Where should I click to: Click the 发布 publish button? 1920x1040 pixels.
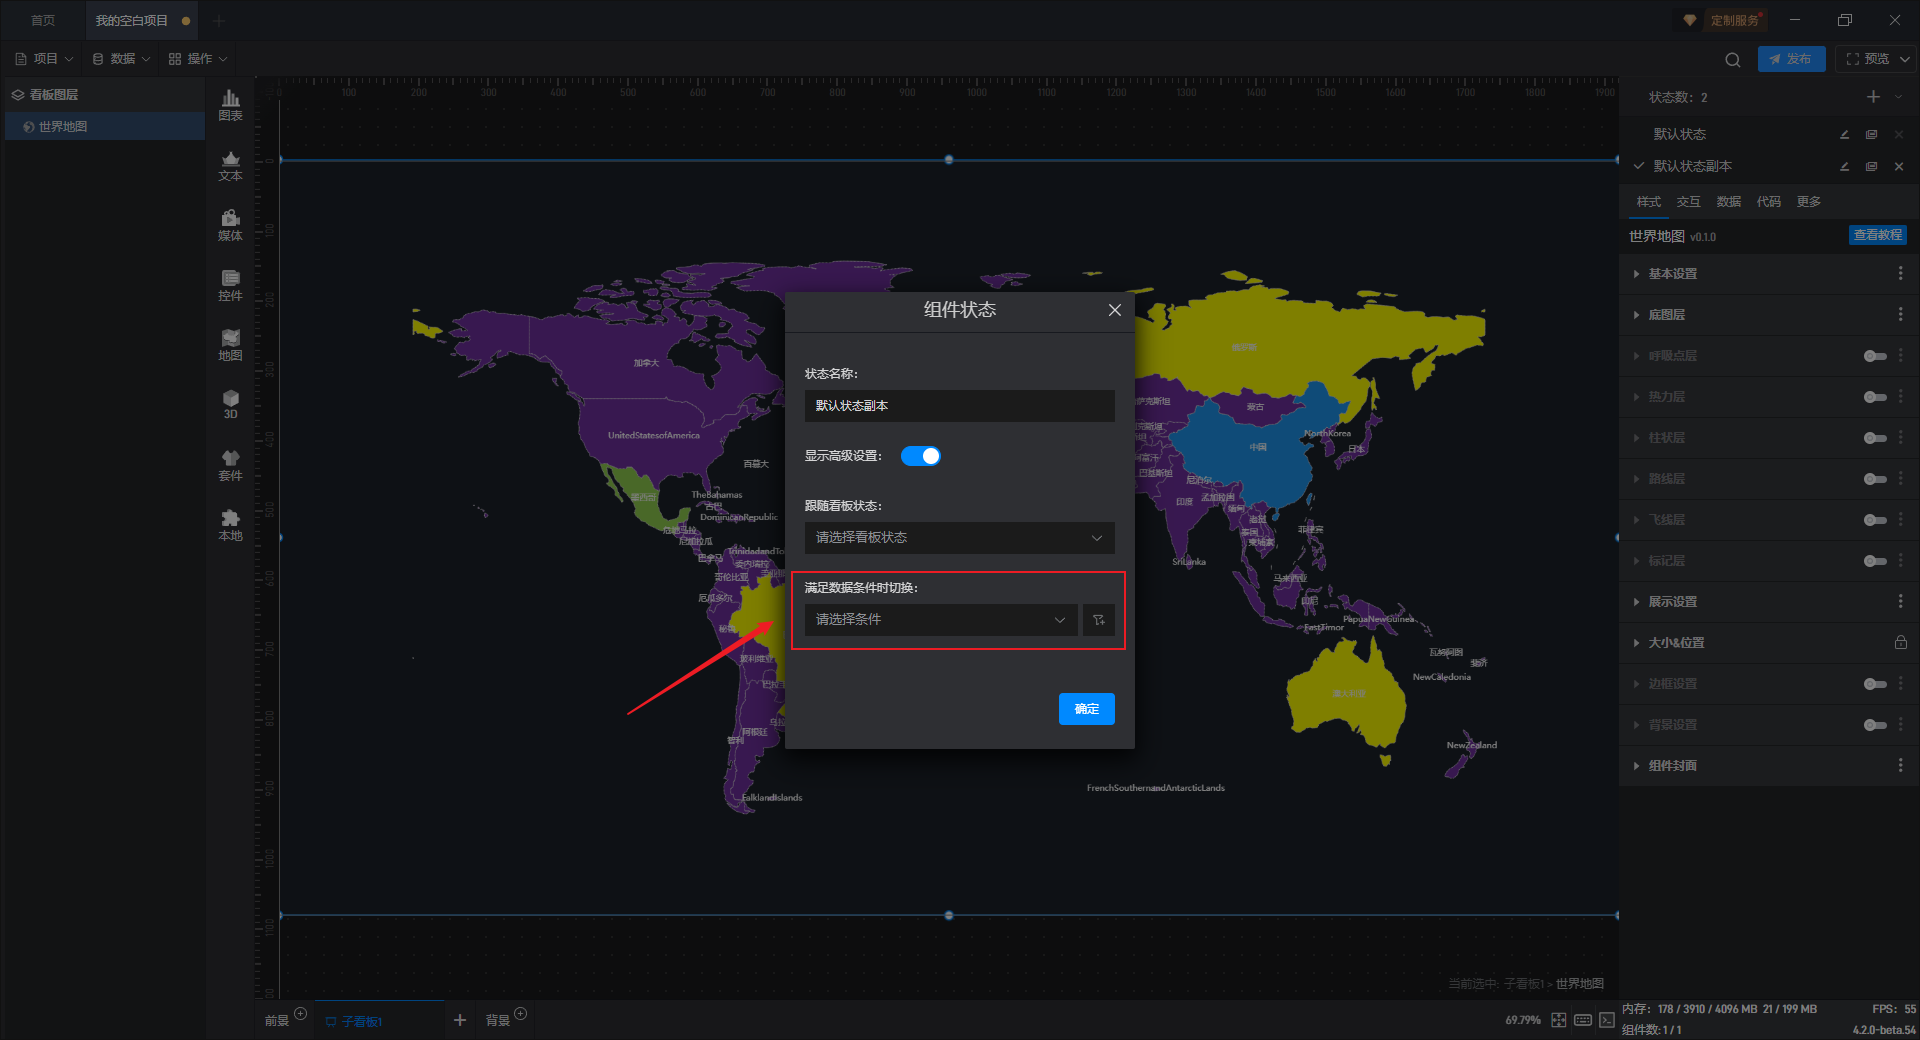[1791, 59]
